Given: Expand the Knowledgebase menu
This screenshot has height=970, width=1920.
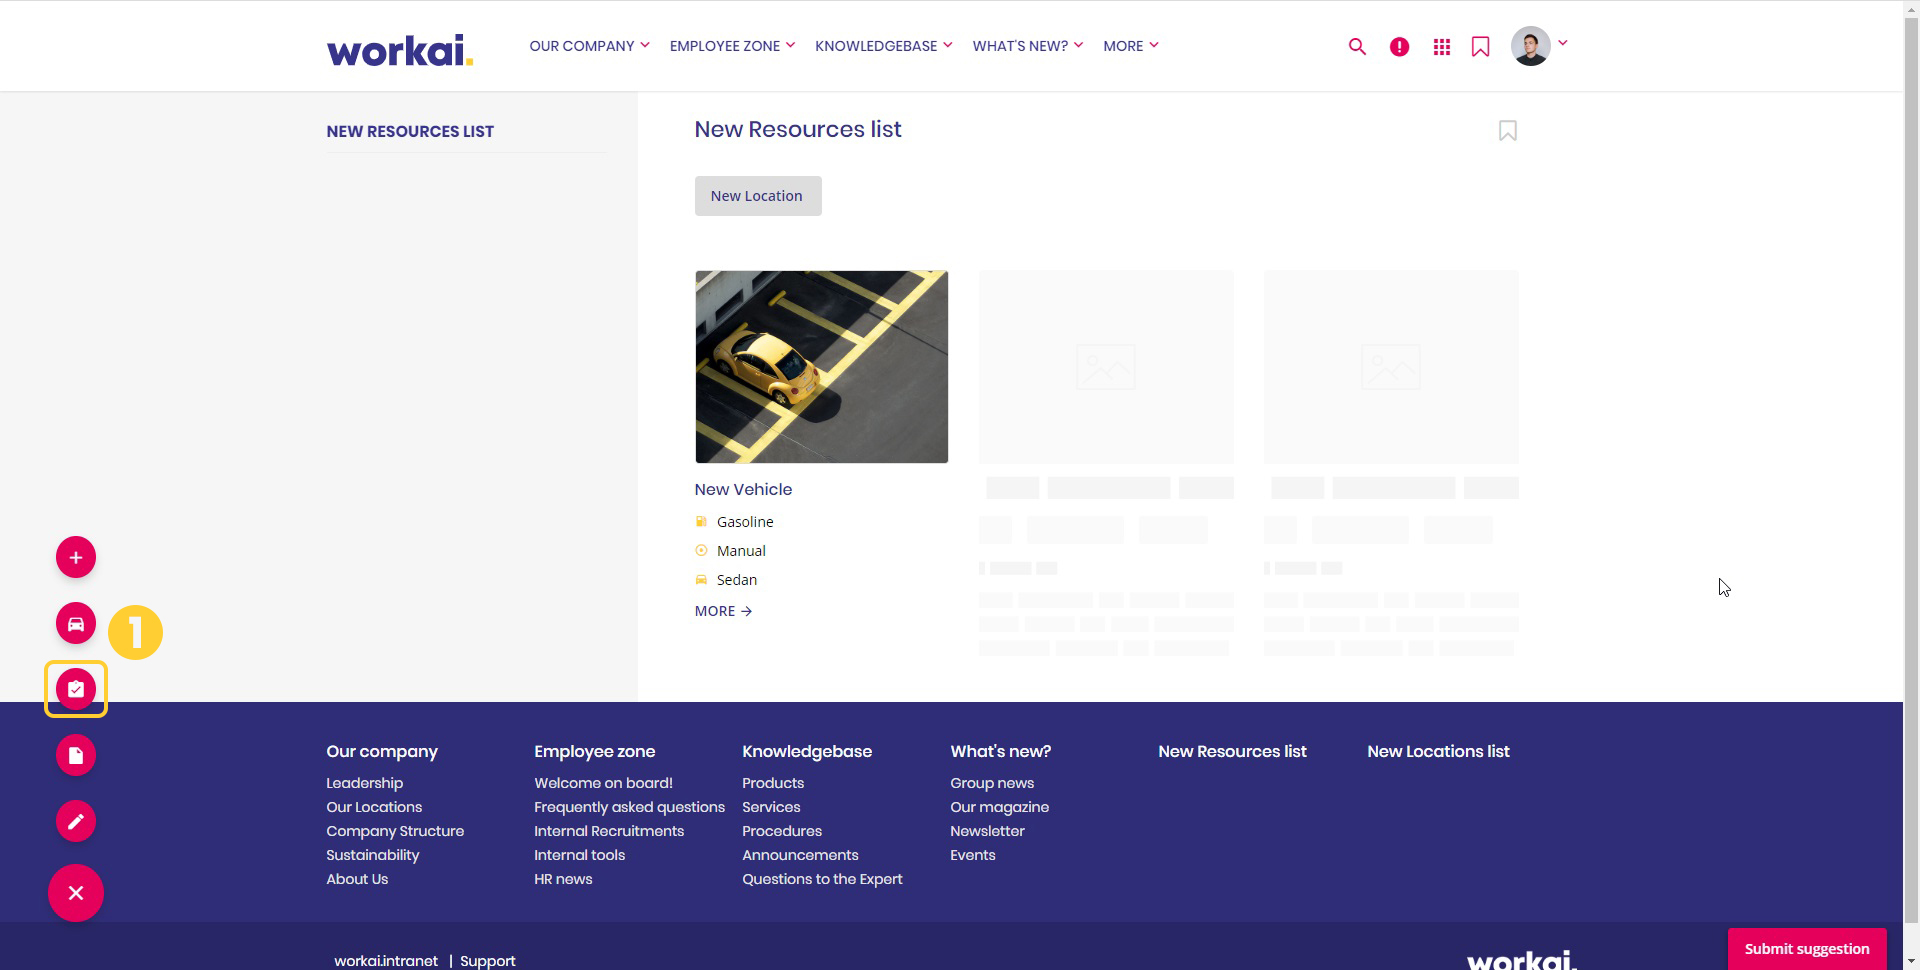Looking at the screenshot, I should (883, 46).
